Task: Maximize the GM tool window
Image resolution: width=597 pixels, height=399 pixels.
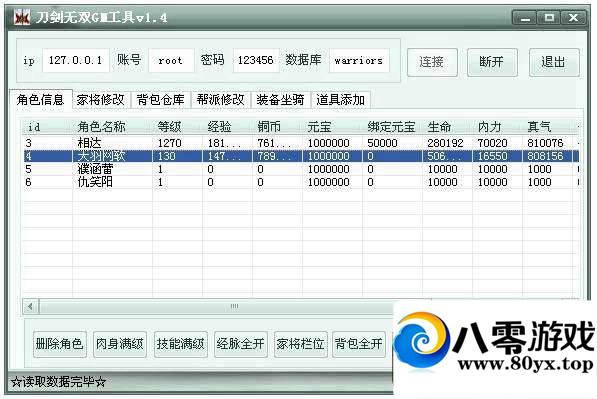Action: point(549,18)
